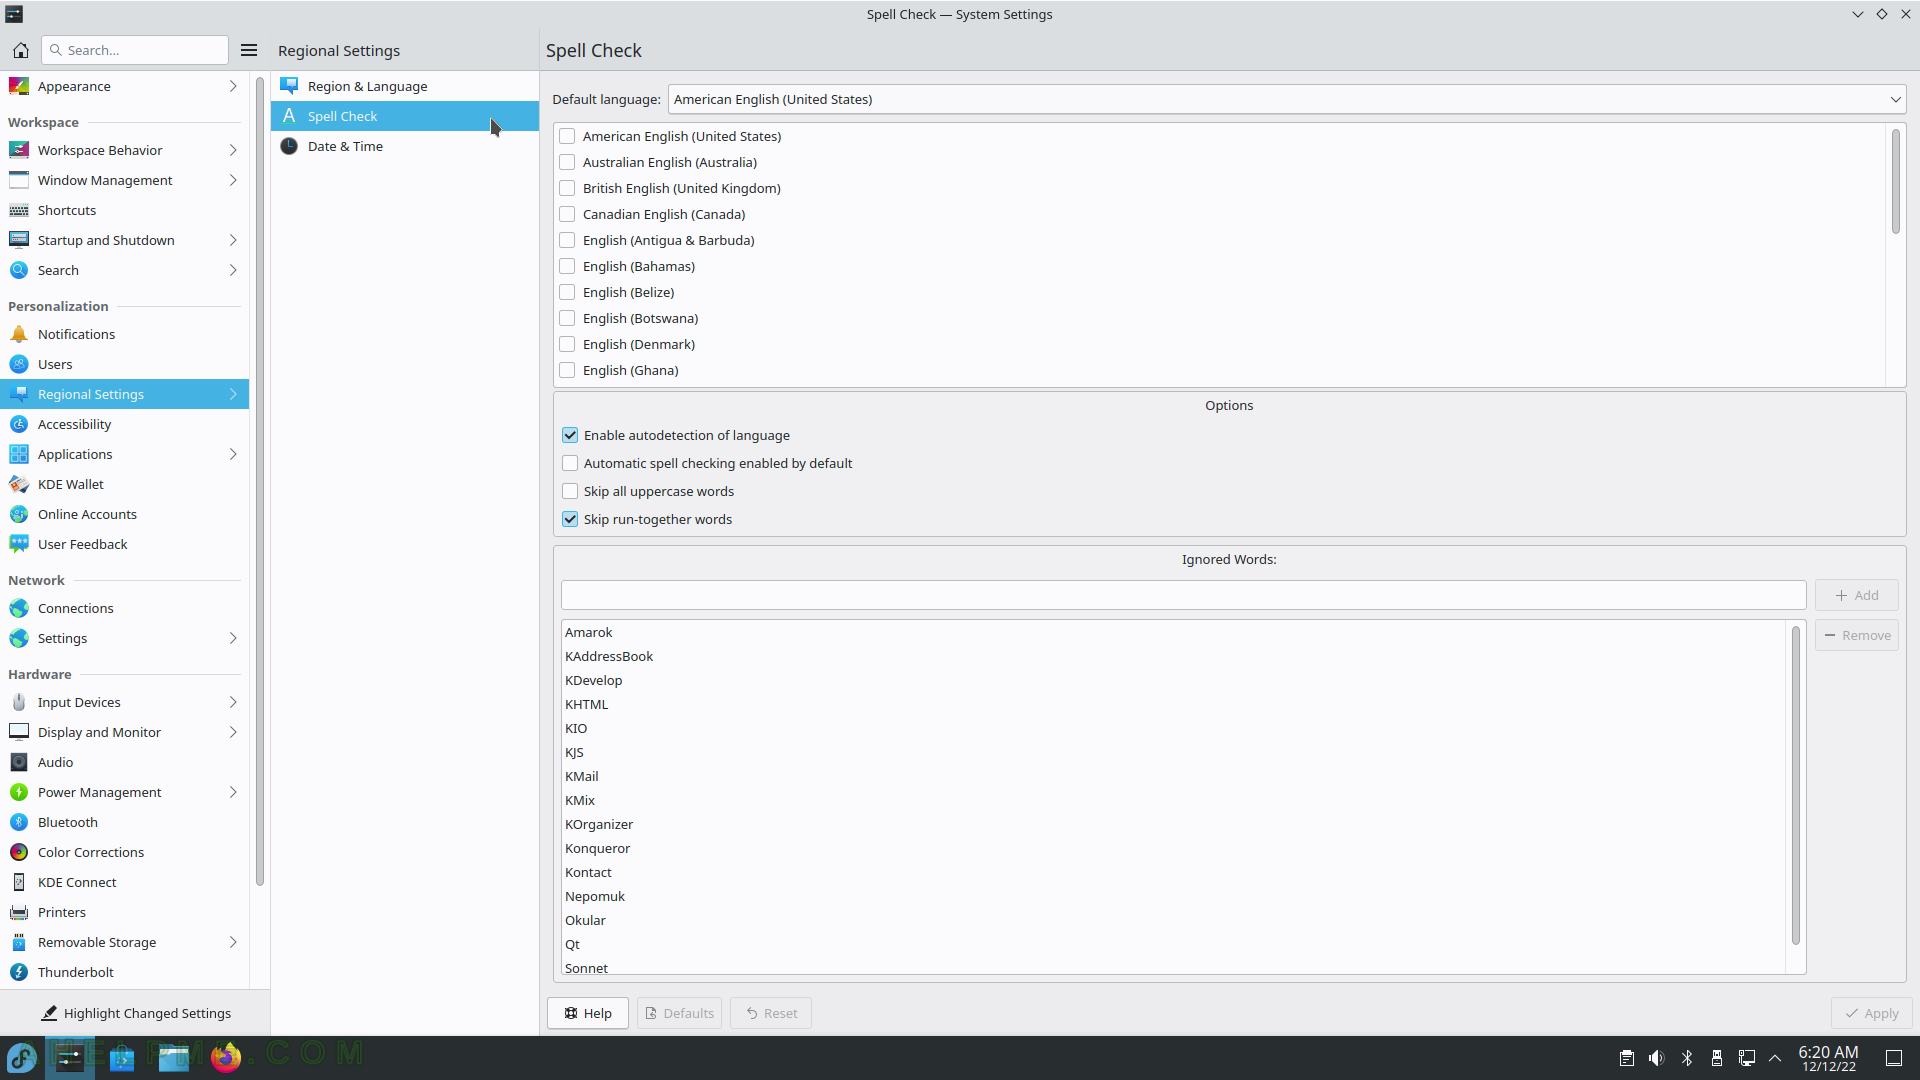Select the Spell Check page
Screen dimensions: 1920x1080
click(x=404, y=116)
